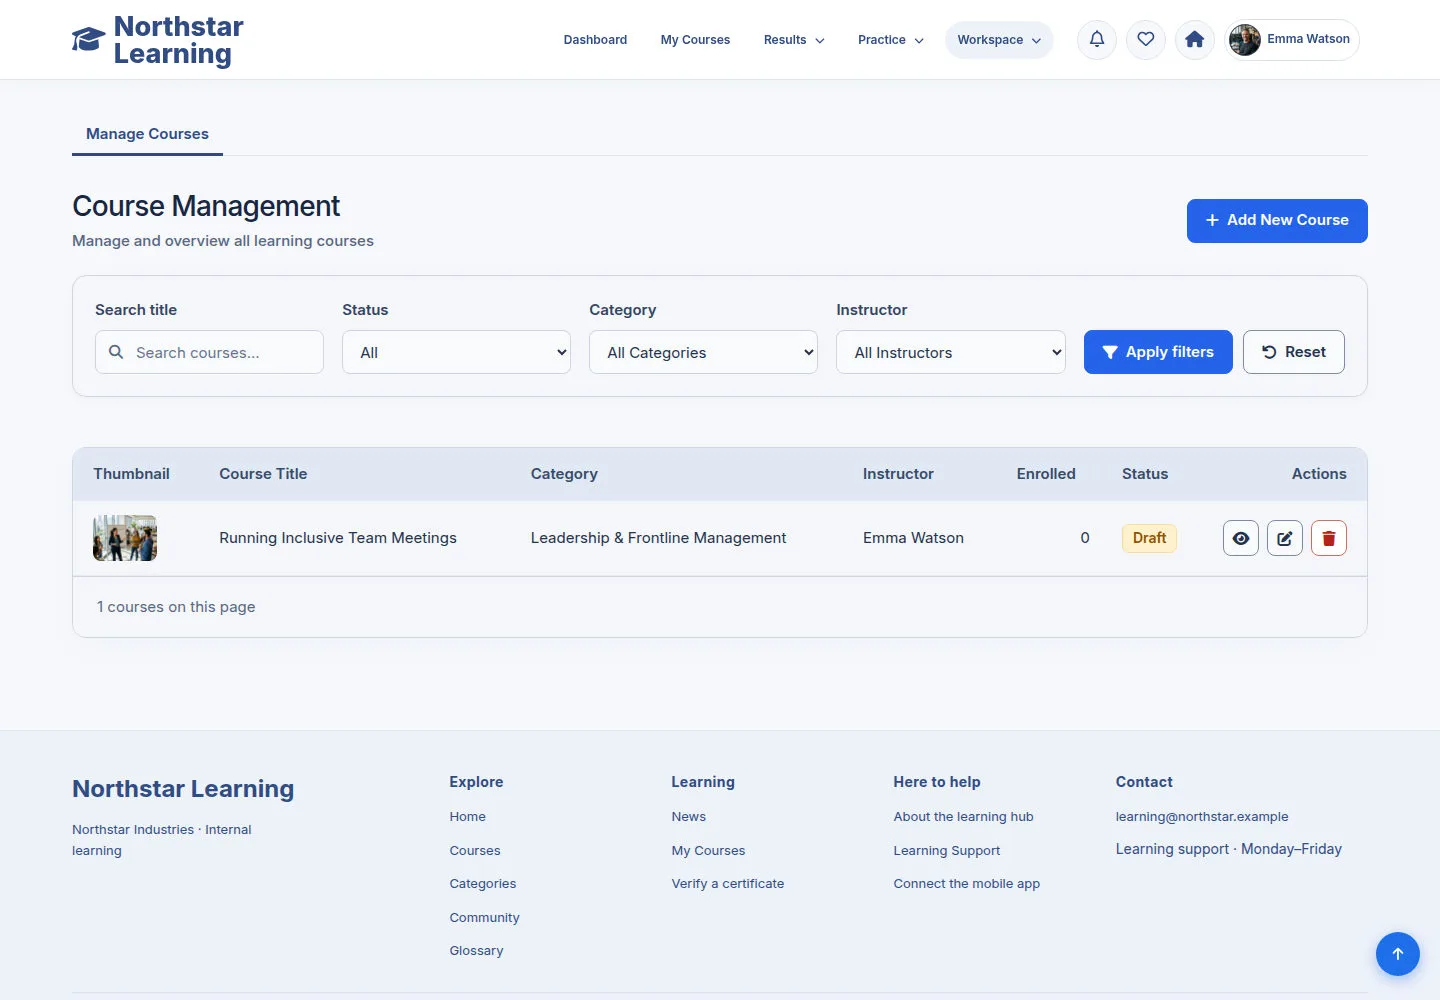
Task: Open About the learning hub link
Action: point(963,817)
